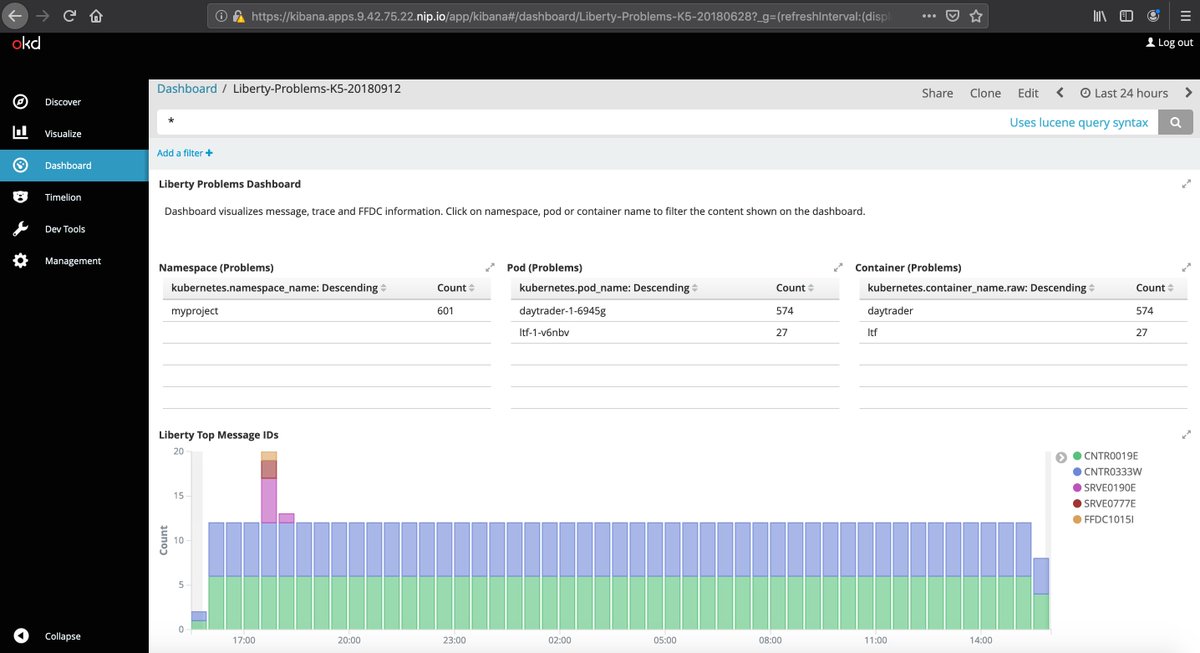Open Last 24 hours time picker
The image size is (1200, 653).
tap(1124, 93)
